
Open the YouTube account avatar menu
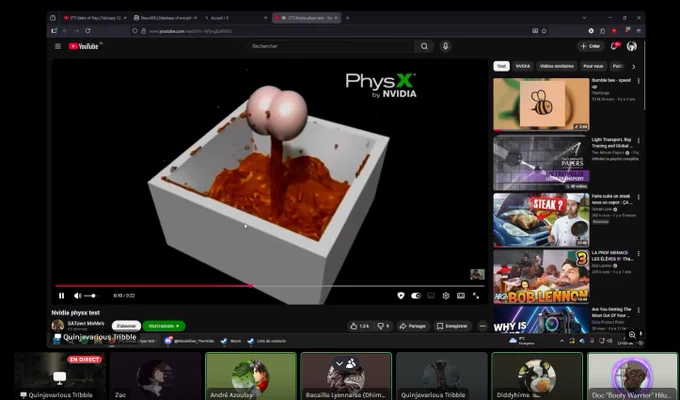coord(632,46)
